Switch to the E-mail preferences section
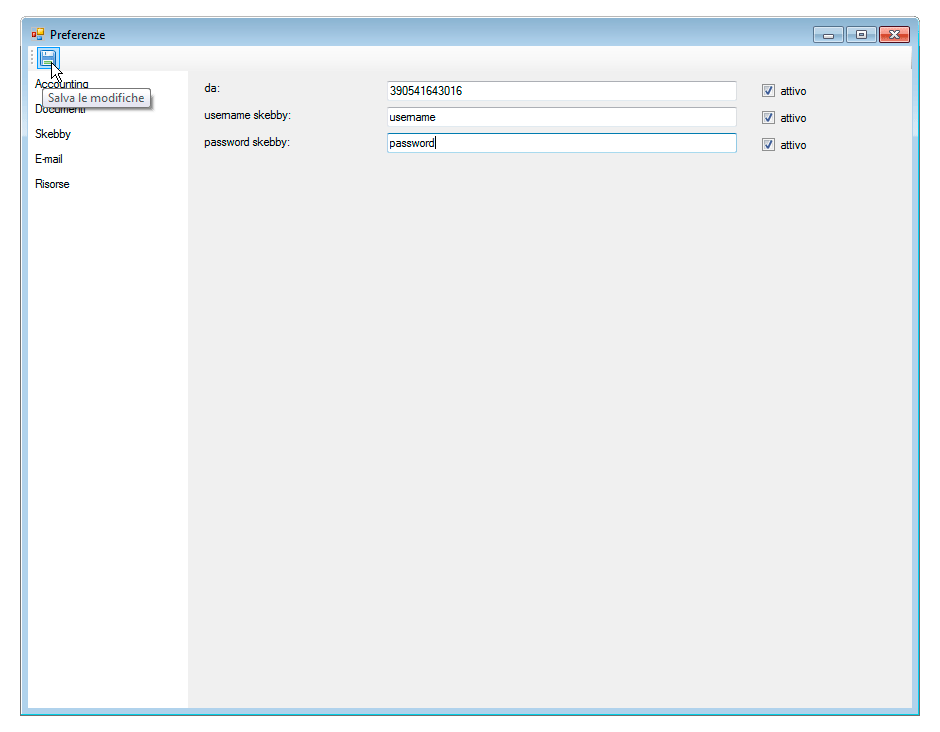Viewport: 940px width, 732px height. [49, 159]
